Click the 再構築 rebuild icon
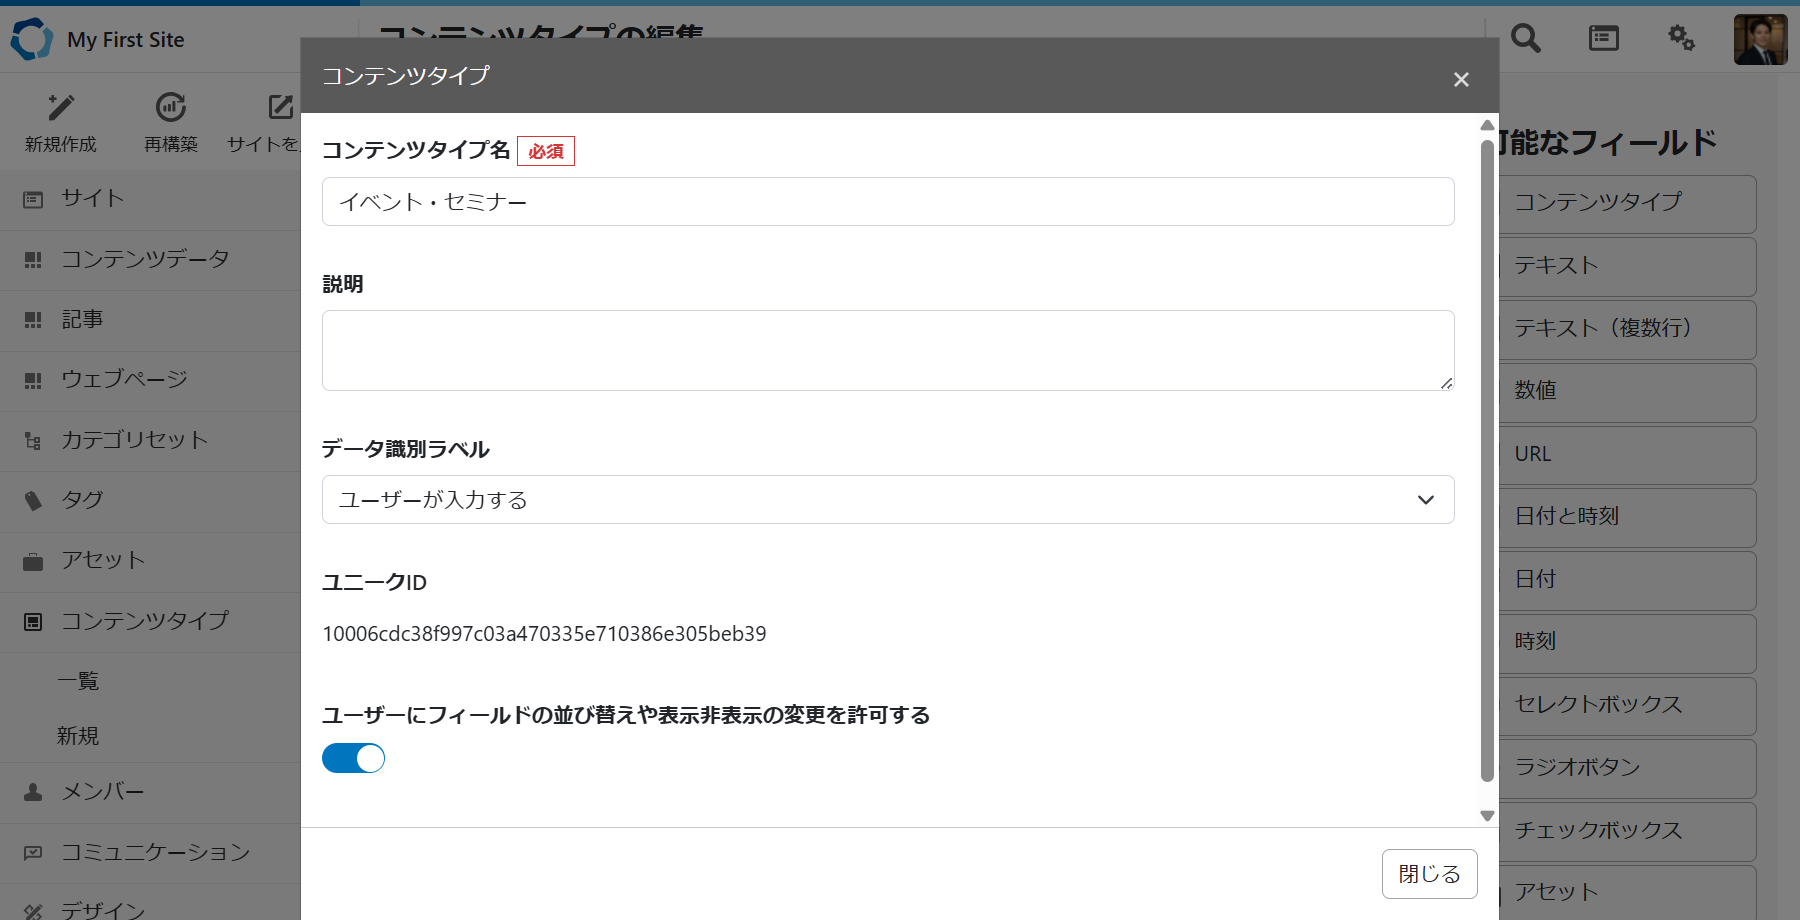Viewport: 1800px width, 920px height. [170, 107]
